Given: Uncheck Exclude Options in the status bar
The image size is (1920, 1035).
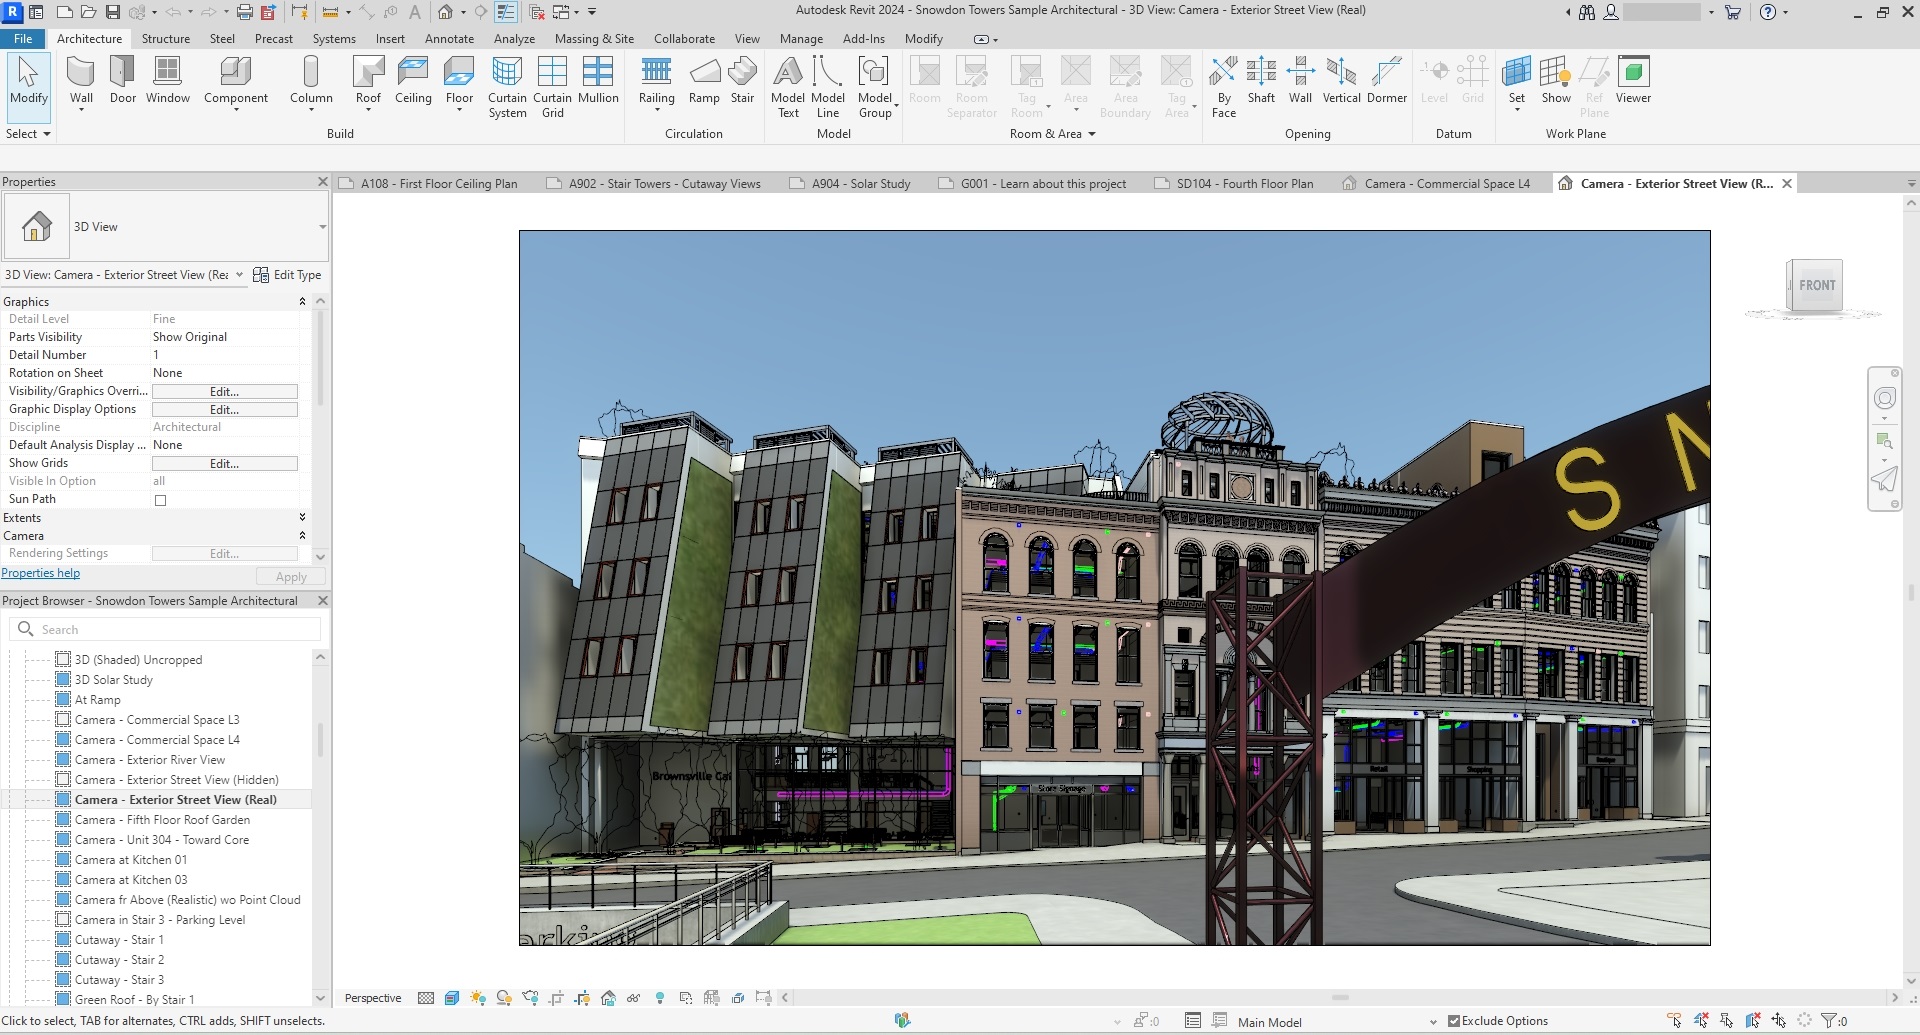Looking at the screenshot, I should point(1452,1020).
